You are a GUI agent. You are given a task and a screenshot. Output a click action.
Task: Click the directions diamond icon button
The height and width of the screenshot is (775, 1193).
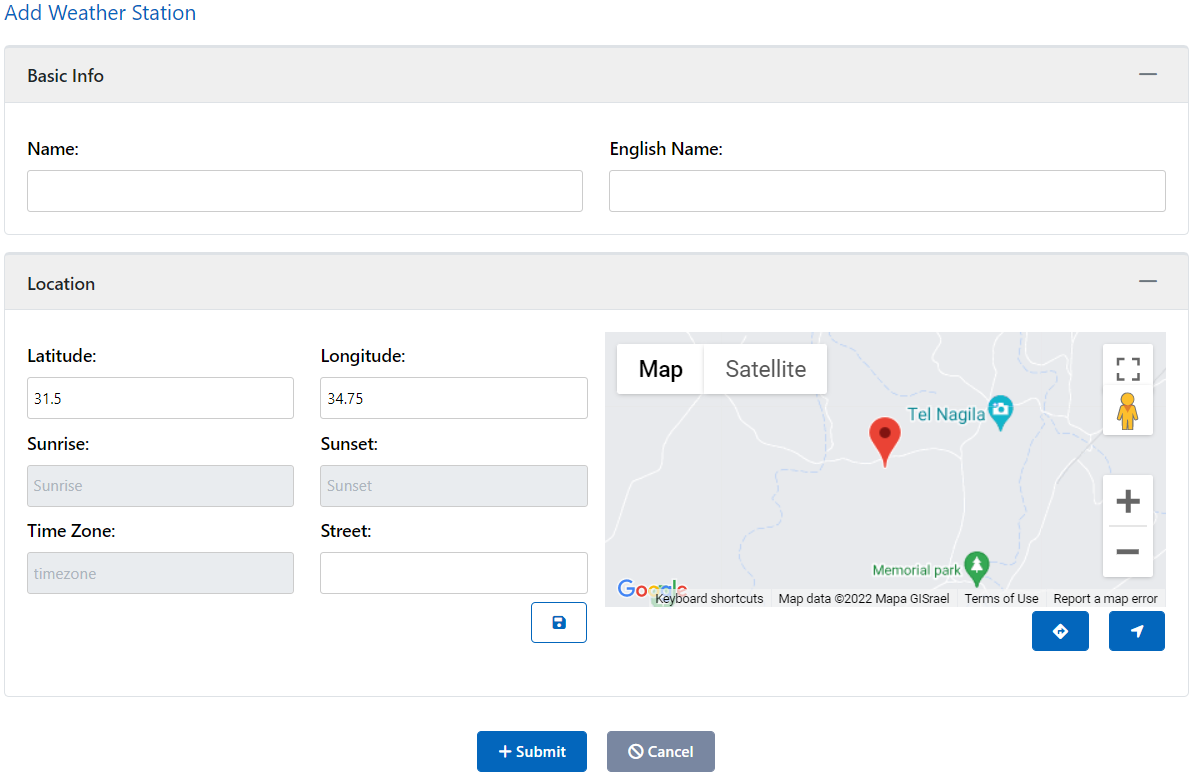click(1060, 631)
